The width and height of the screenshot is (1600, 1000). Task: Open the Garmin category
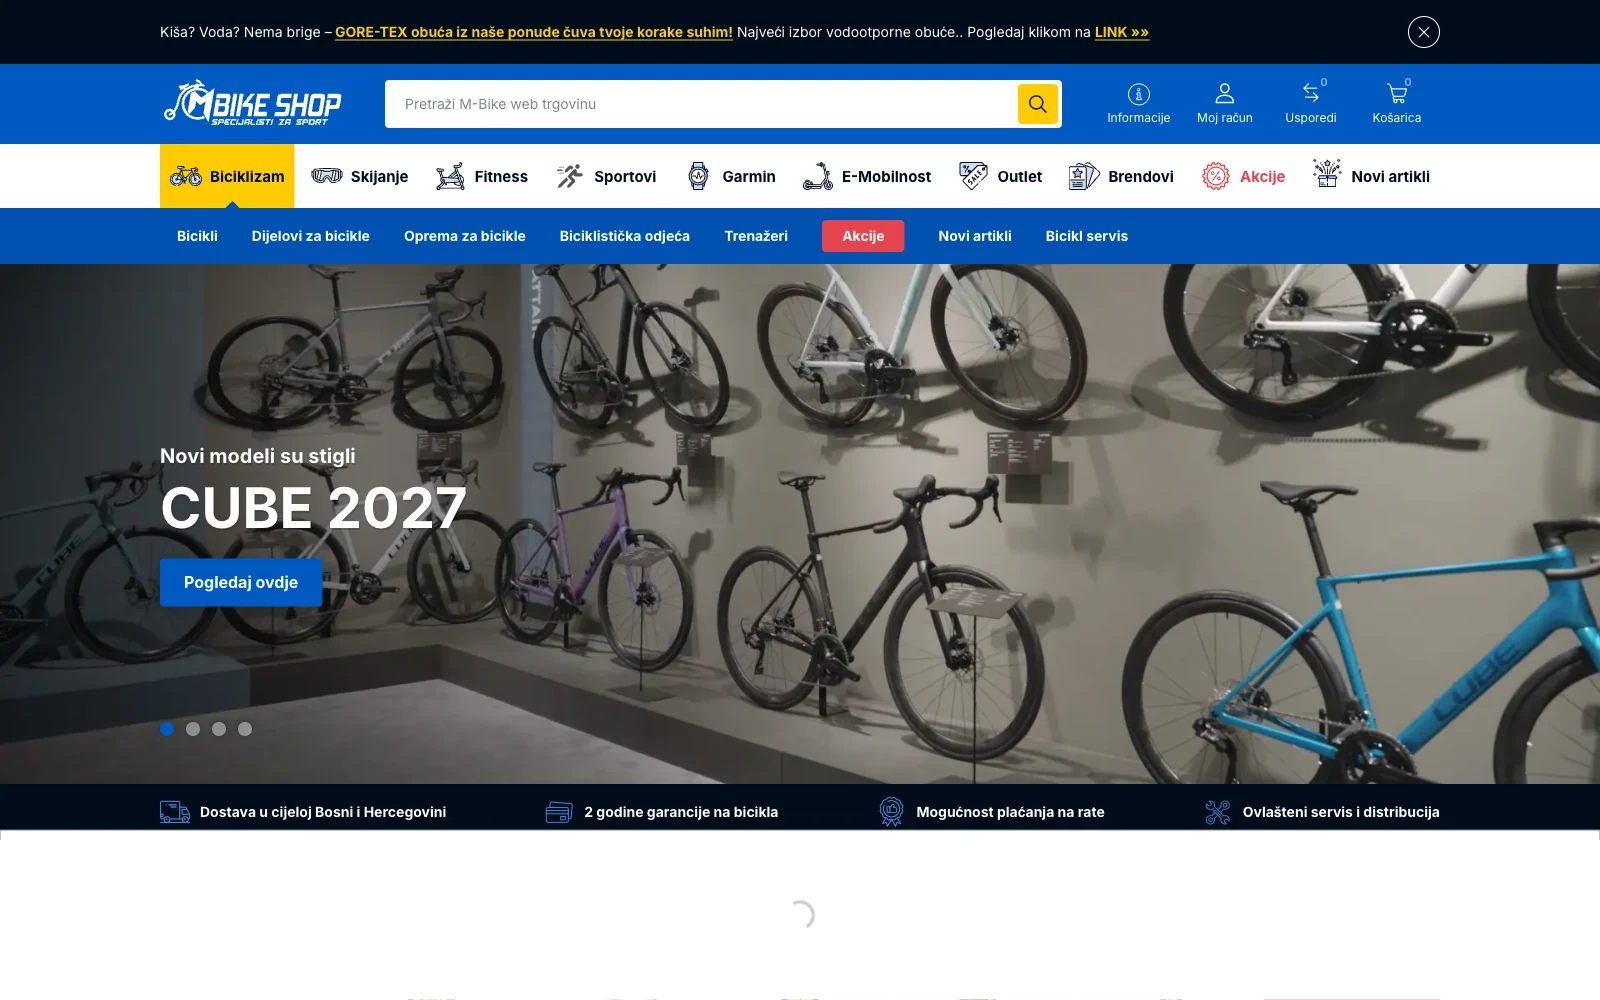tap(730, 176)
